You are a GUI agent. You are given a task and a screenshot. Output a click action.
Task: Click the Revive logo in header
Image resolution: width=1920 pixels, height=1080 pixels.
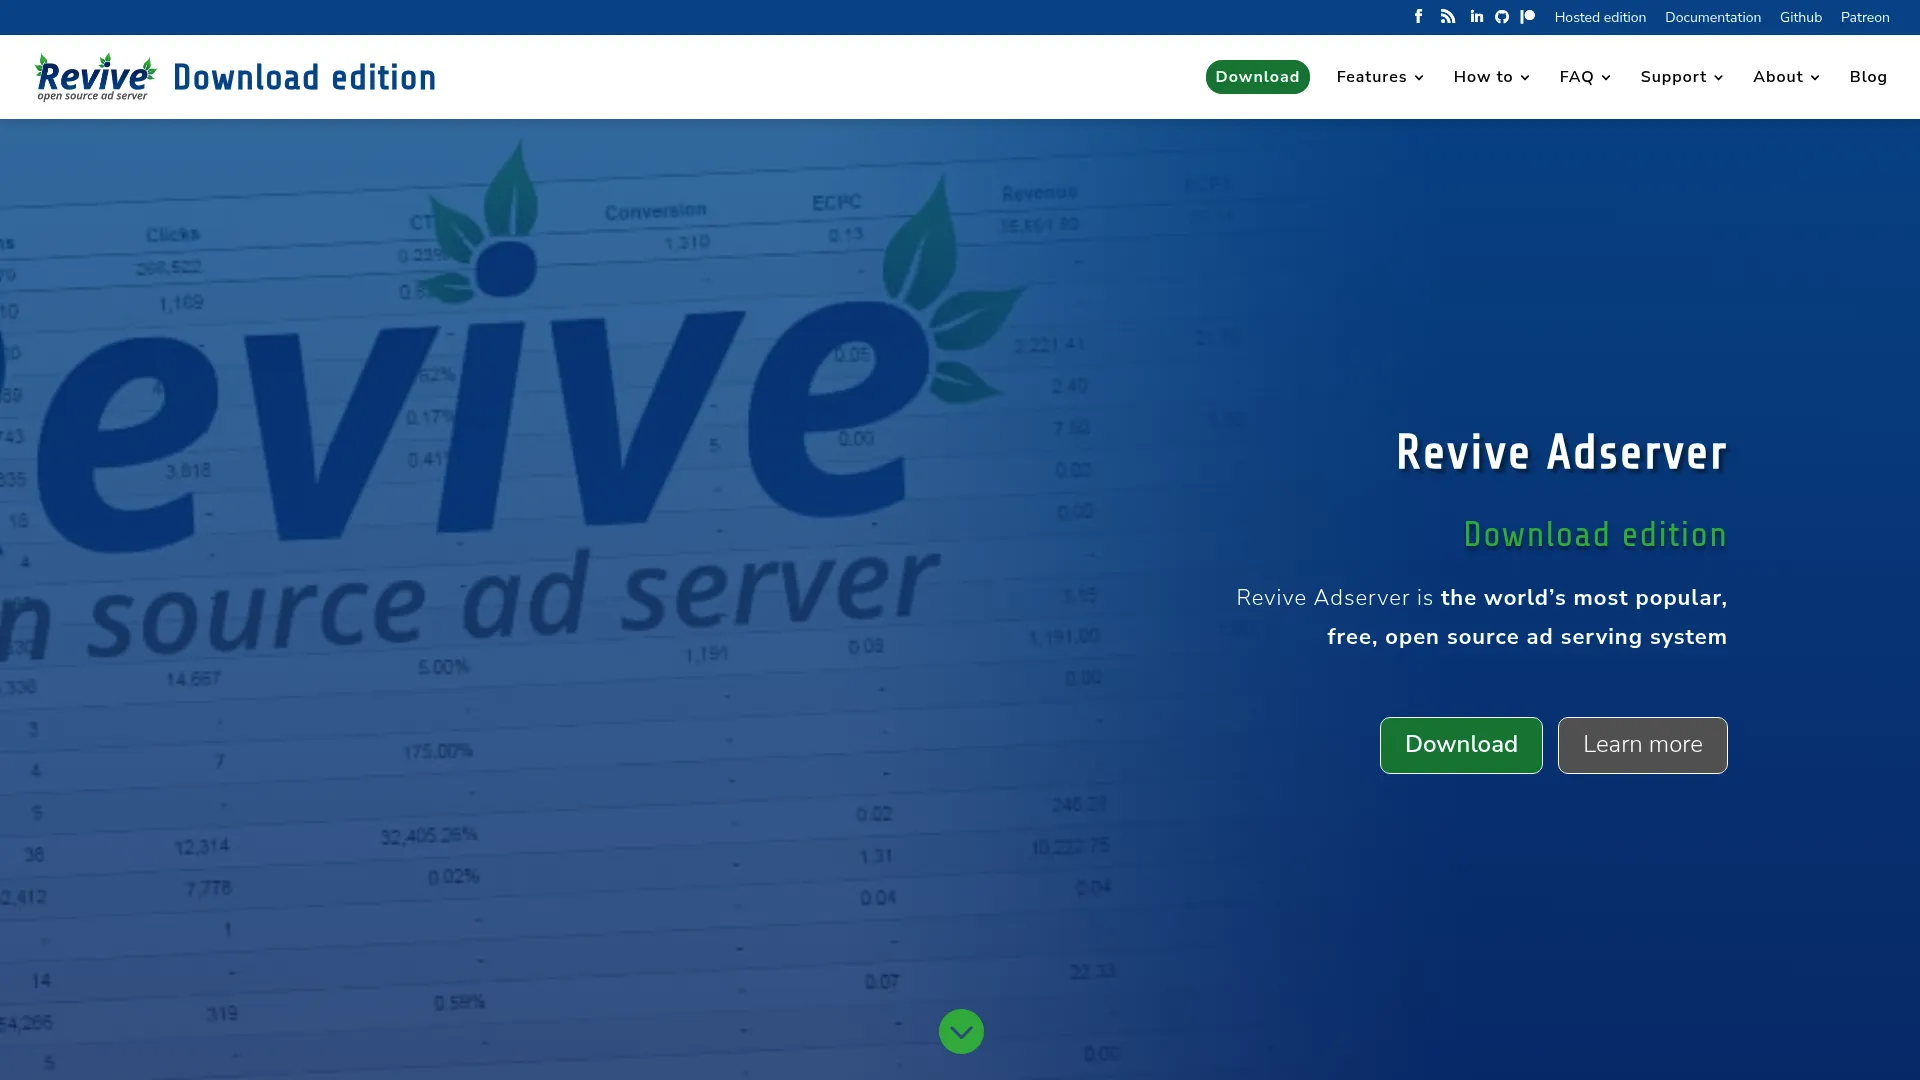(96, 77)
